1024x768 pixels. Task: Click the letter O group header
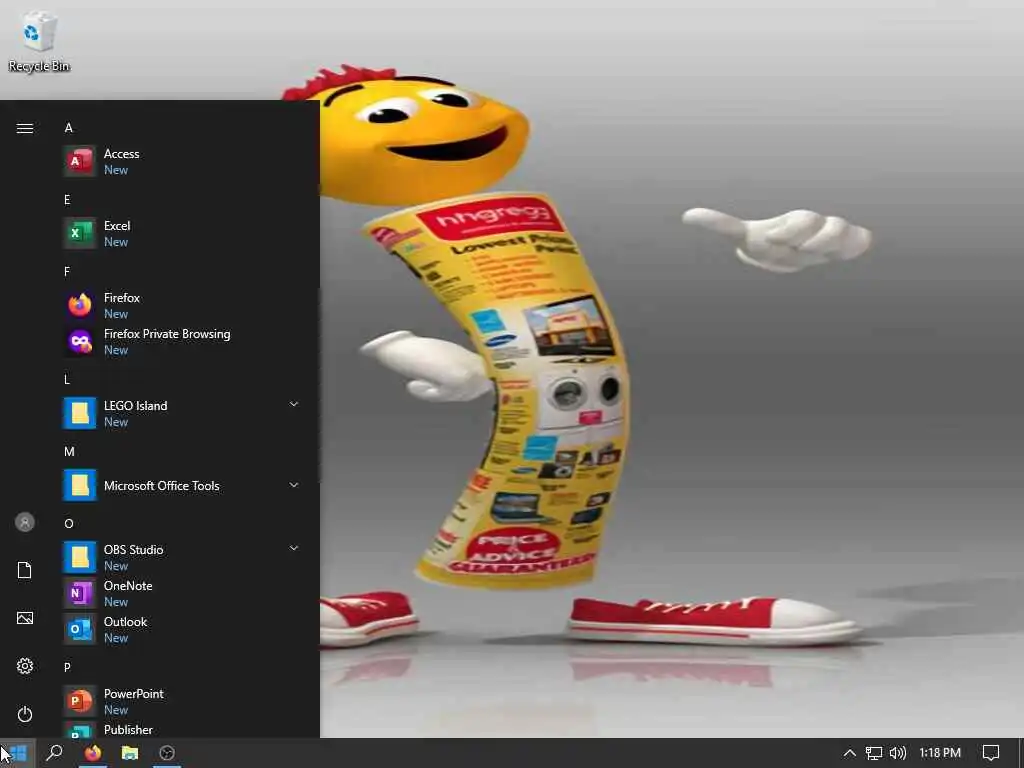(x=69, y=524)
